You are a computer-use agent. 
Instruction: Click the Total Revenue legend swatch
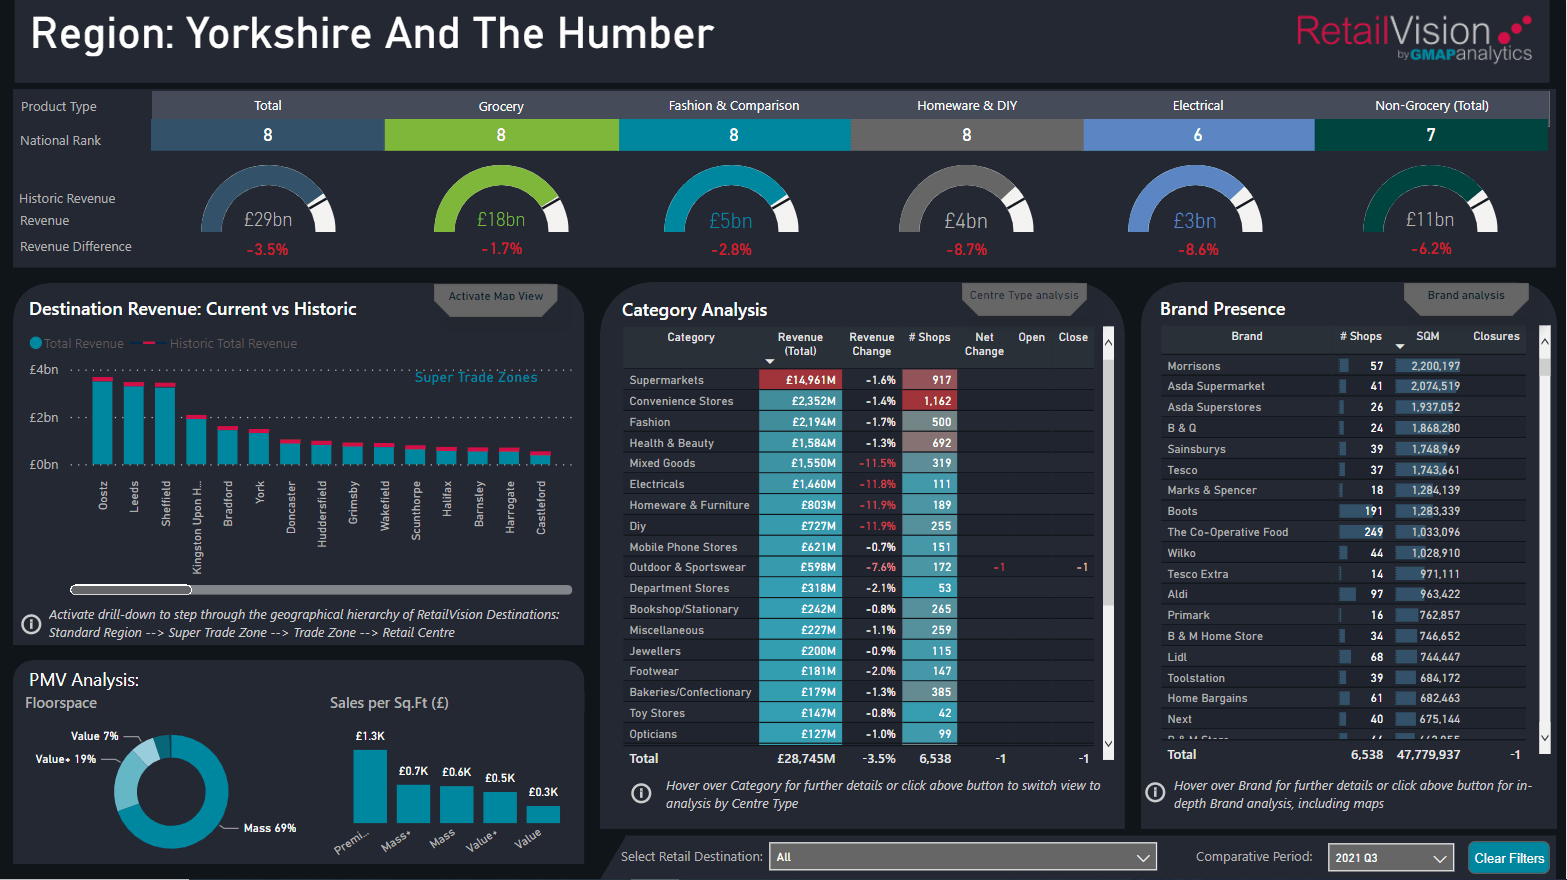[36, 343]
